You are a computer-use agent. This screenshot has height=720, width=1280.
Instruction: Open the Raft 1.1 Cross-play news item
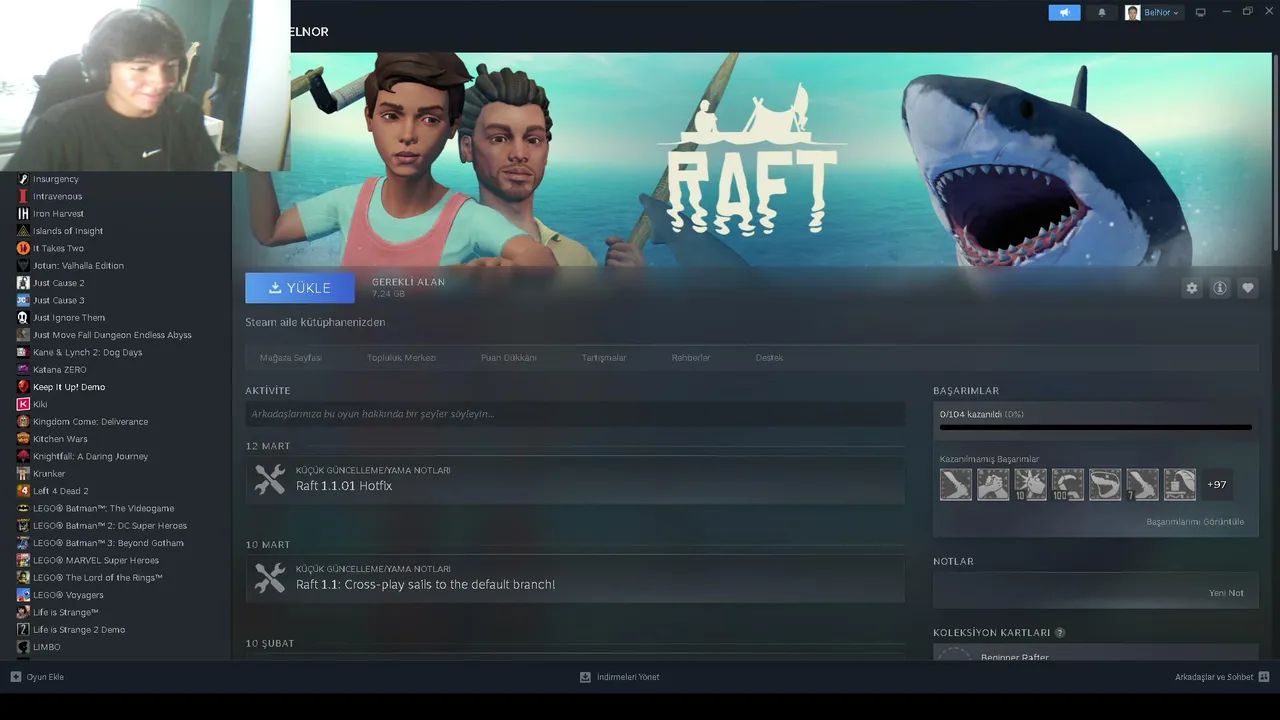pos(575,578)
